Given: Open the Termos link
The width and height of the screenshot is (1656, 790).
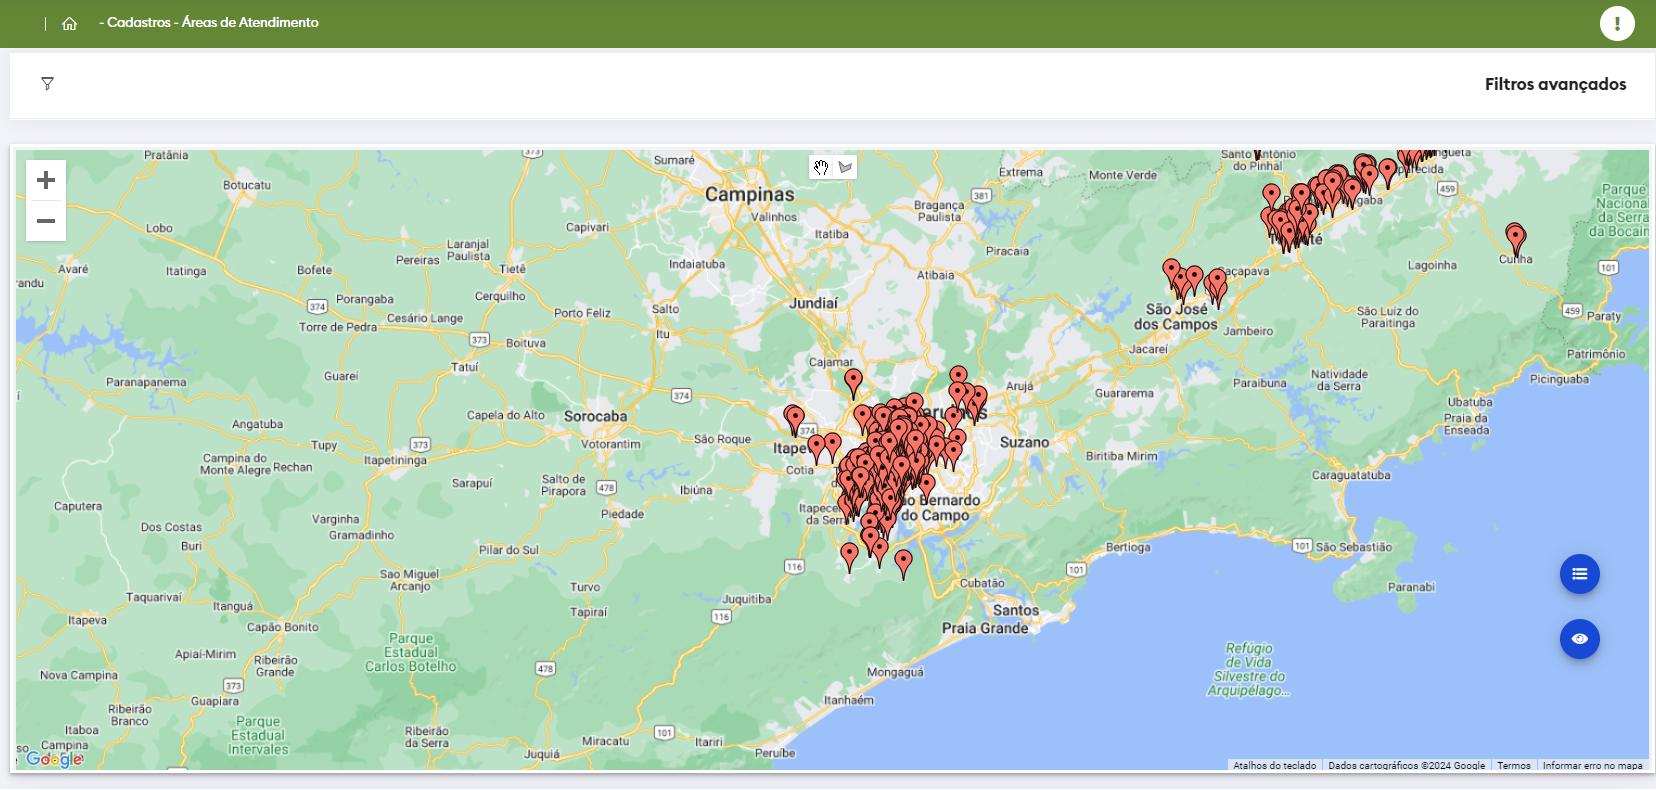Looking at the screenshot, I should pos(1513,765).
